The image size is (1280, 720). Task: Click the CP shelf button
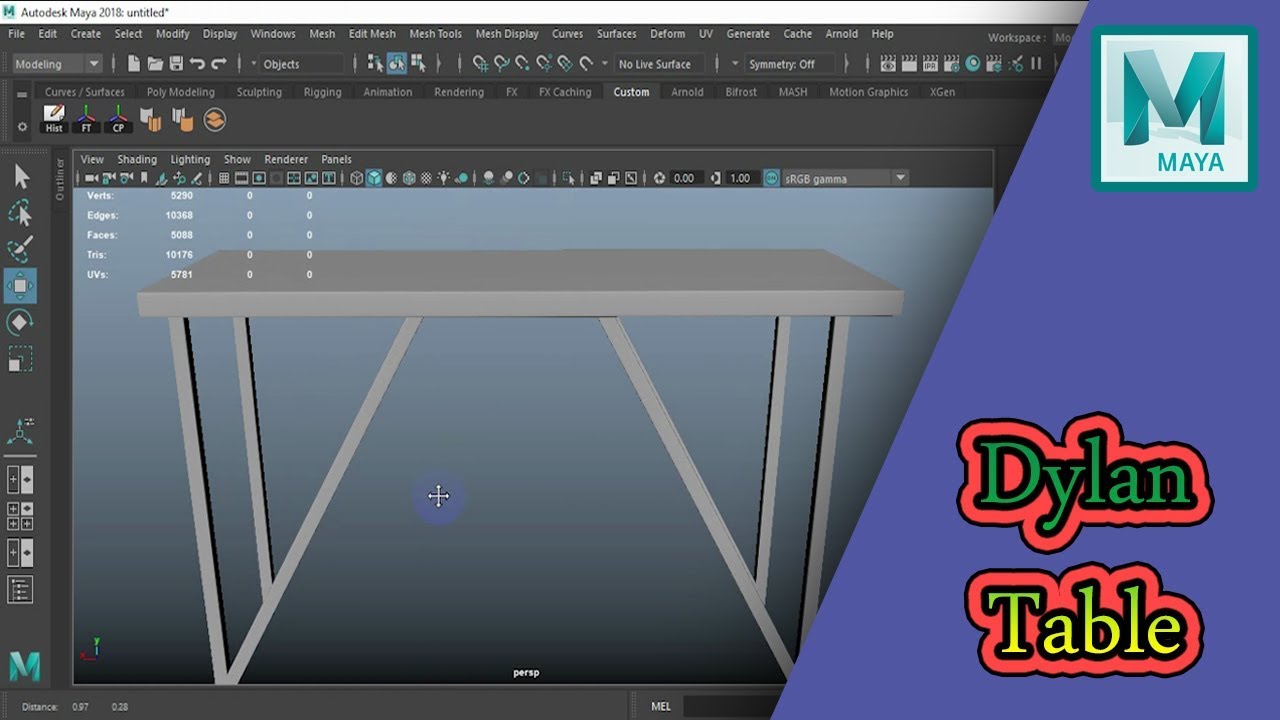pos(118,119)
